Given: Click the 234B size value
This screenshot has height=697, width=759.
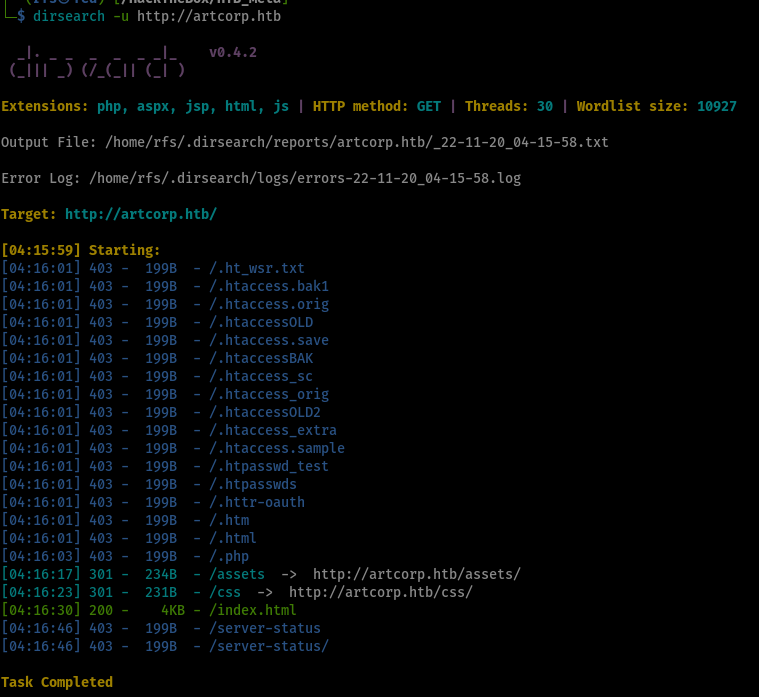Looking at the screenshot, I should (x=161, y=574).
